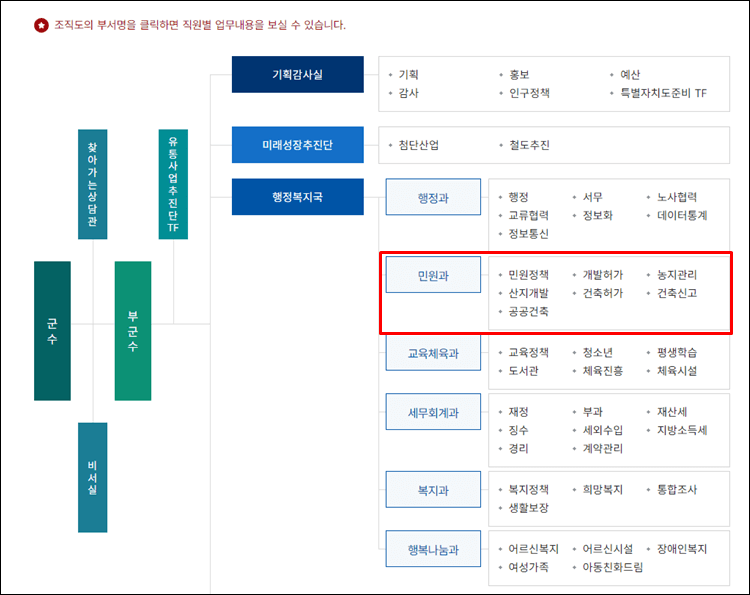Click the 세무회계과 department link

point(433,412)
